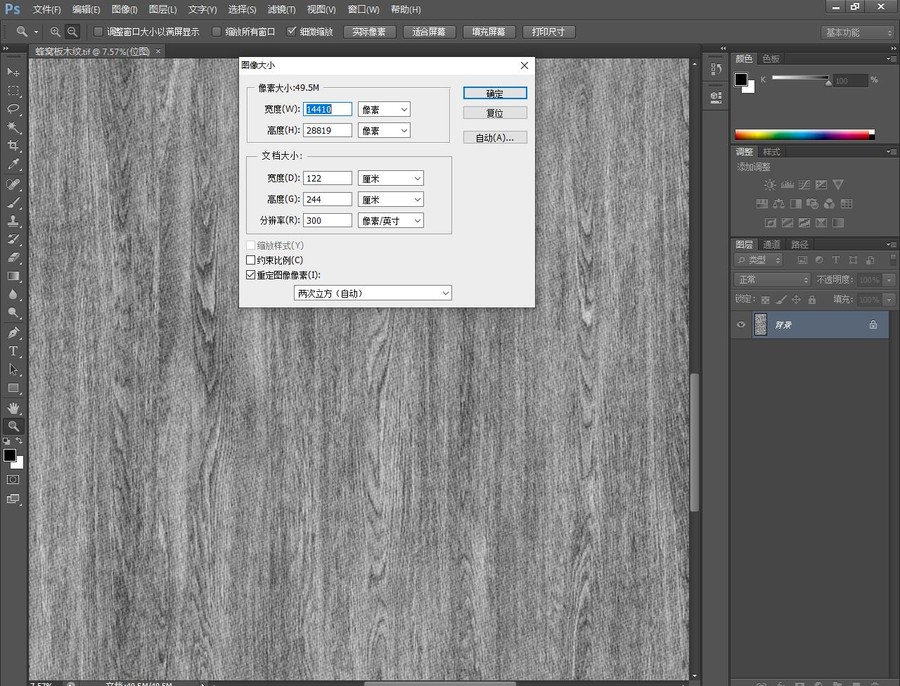This screenshot has width=900, height=686.
Task: Switch to the 色板 tab
Action: pos(771,59)
